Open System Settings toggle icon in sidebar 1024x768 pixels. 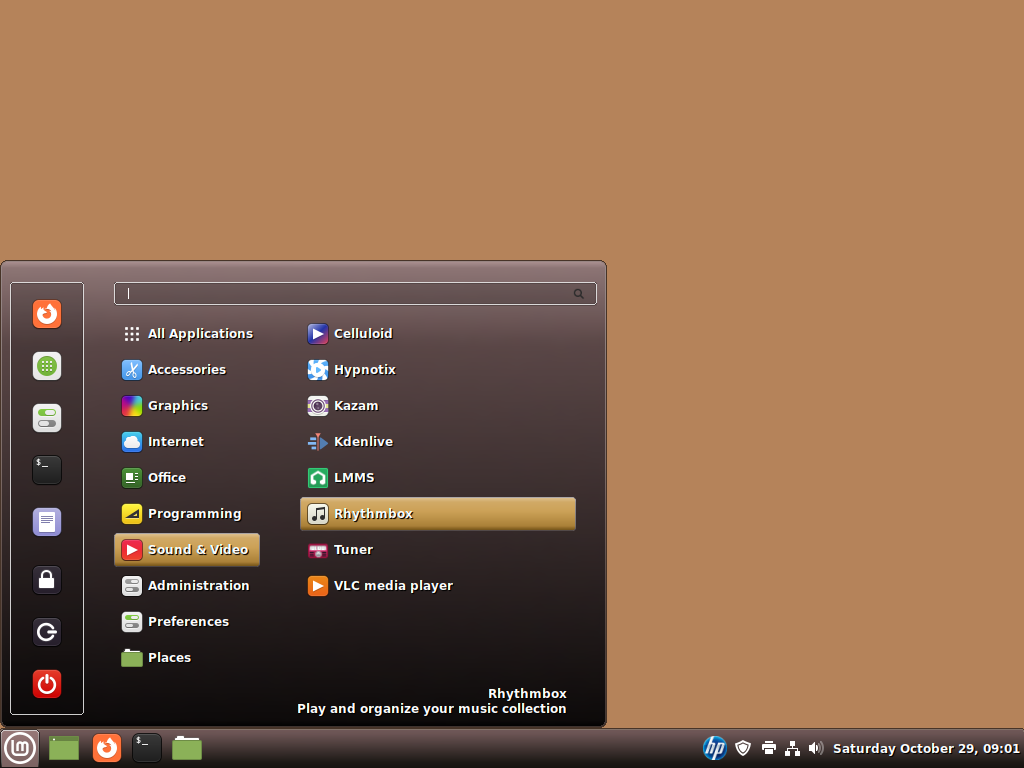click(47, 418)
